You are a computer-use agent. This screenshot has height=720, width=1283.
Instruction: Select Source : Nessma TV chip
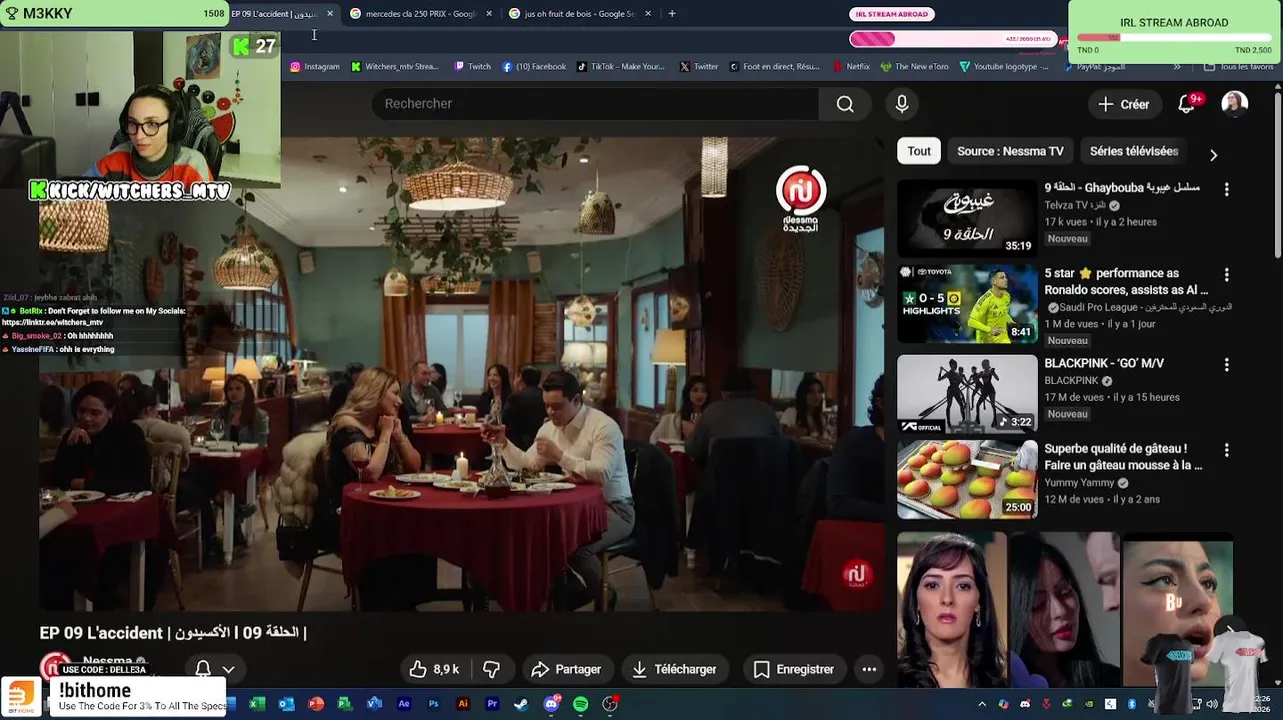coord(1010,151)
